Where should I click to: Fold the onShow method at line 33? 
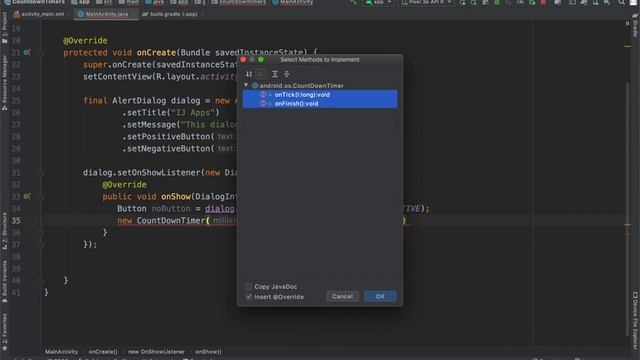coord(41,197)
